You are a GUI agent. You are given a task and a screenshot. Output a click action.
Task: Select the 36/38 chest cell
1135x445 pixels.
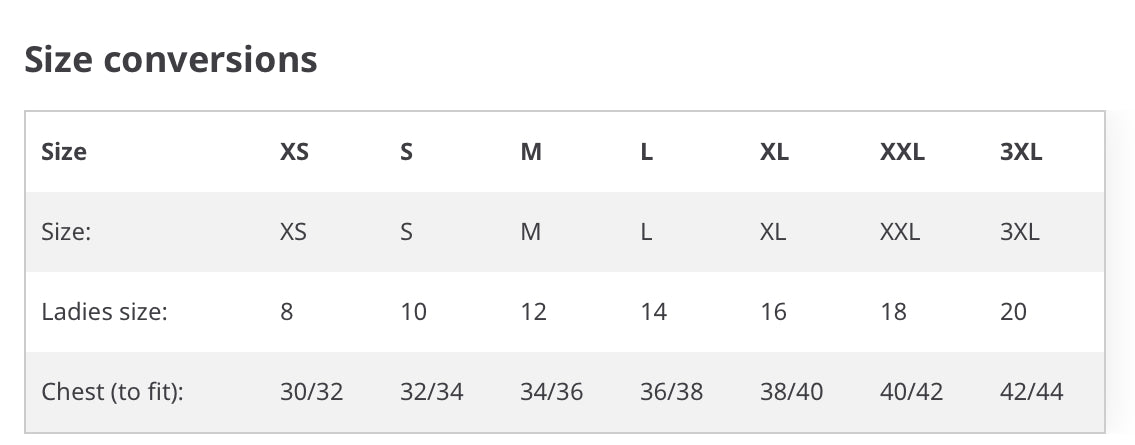coord(671,391)
